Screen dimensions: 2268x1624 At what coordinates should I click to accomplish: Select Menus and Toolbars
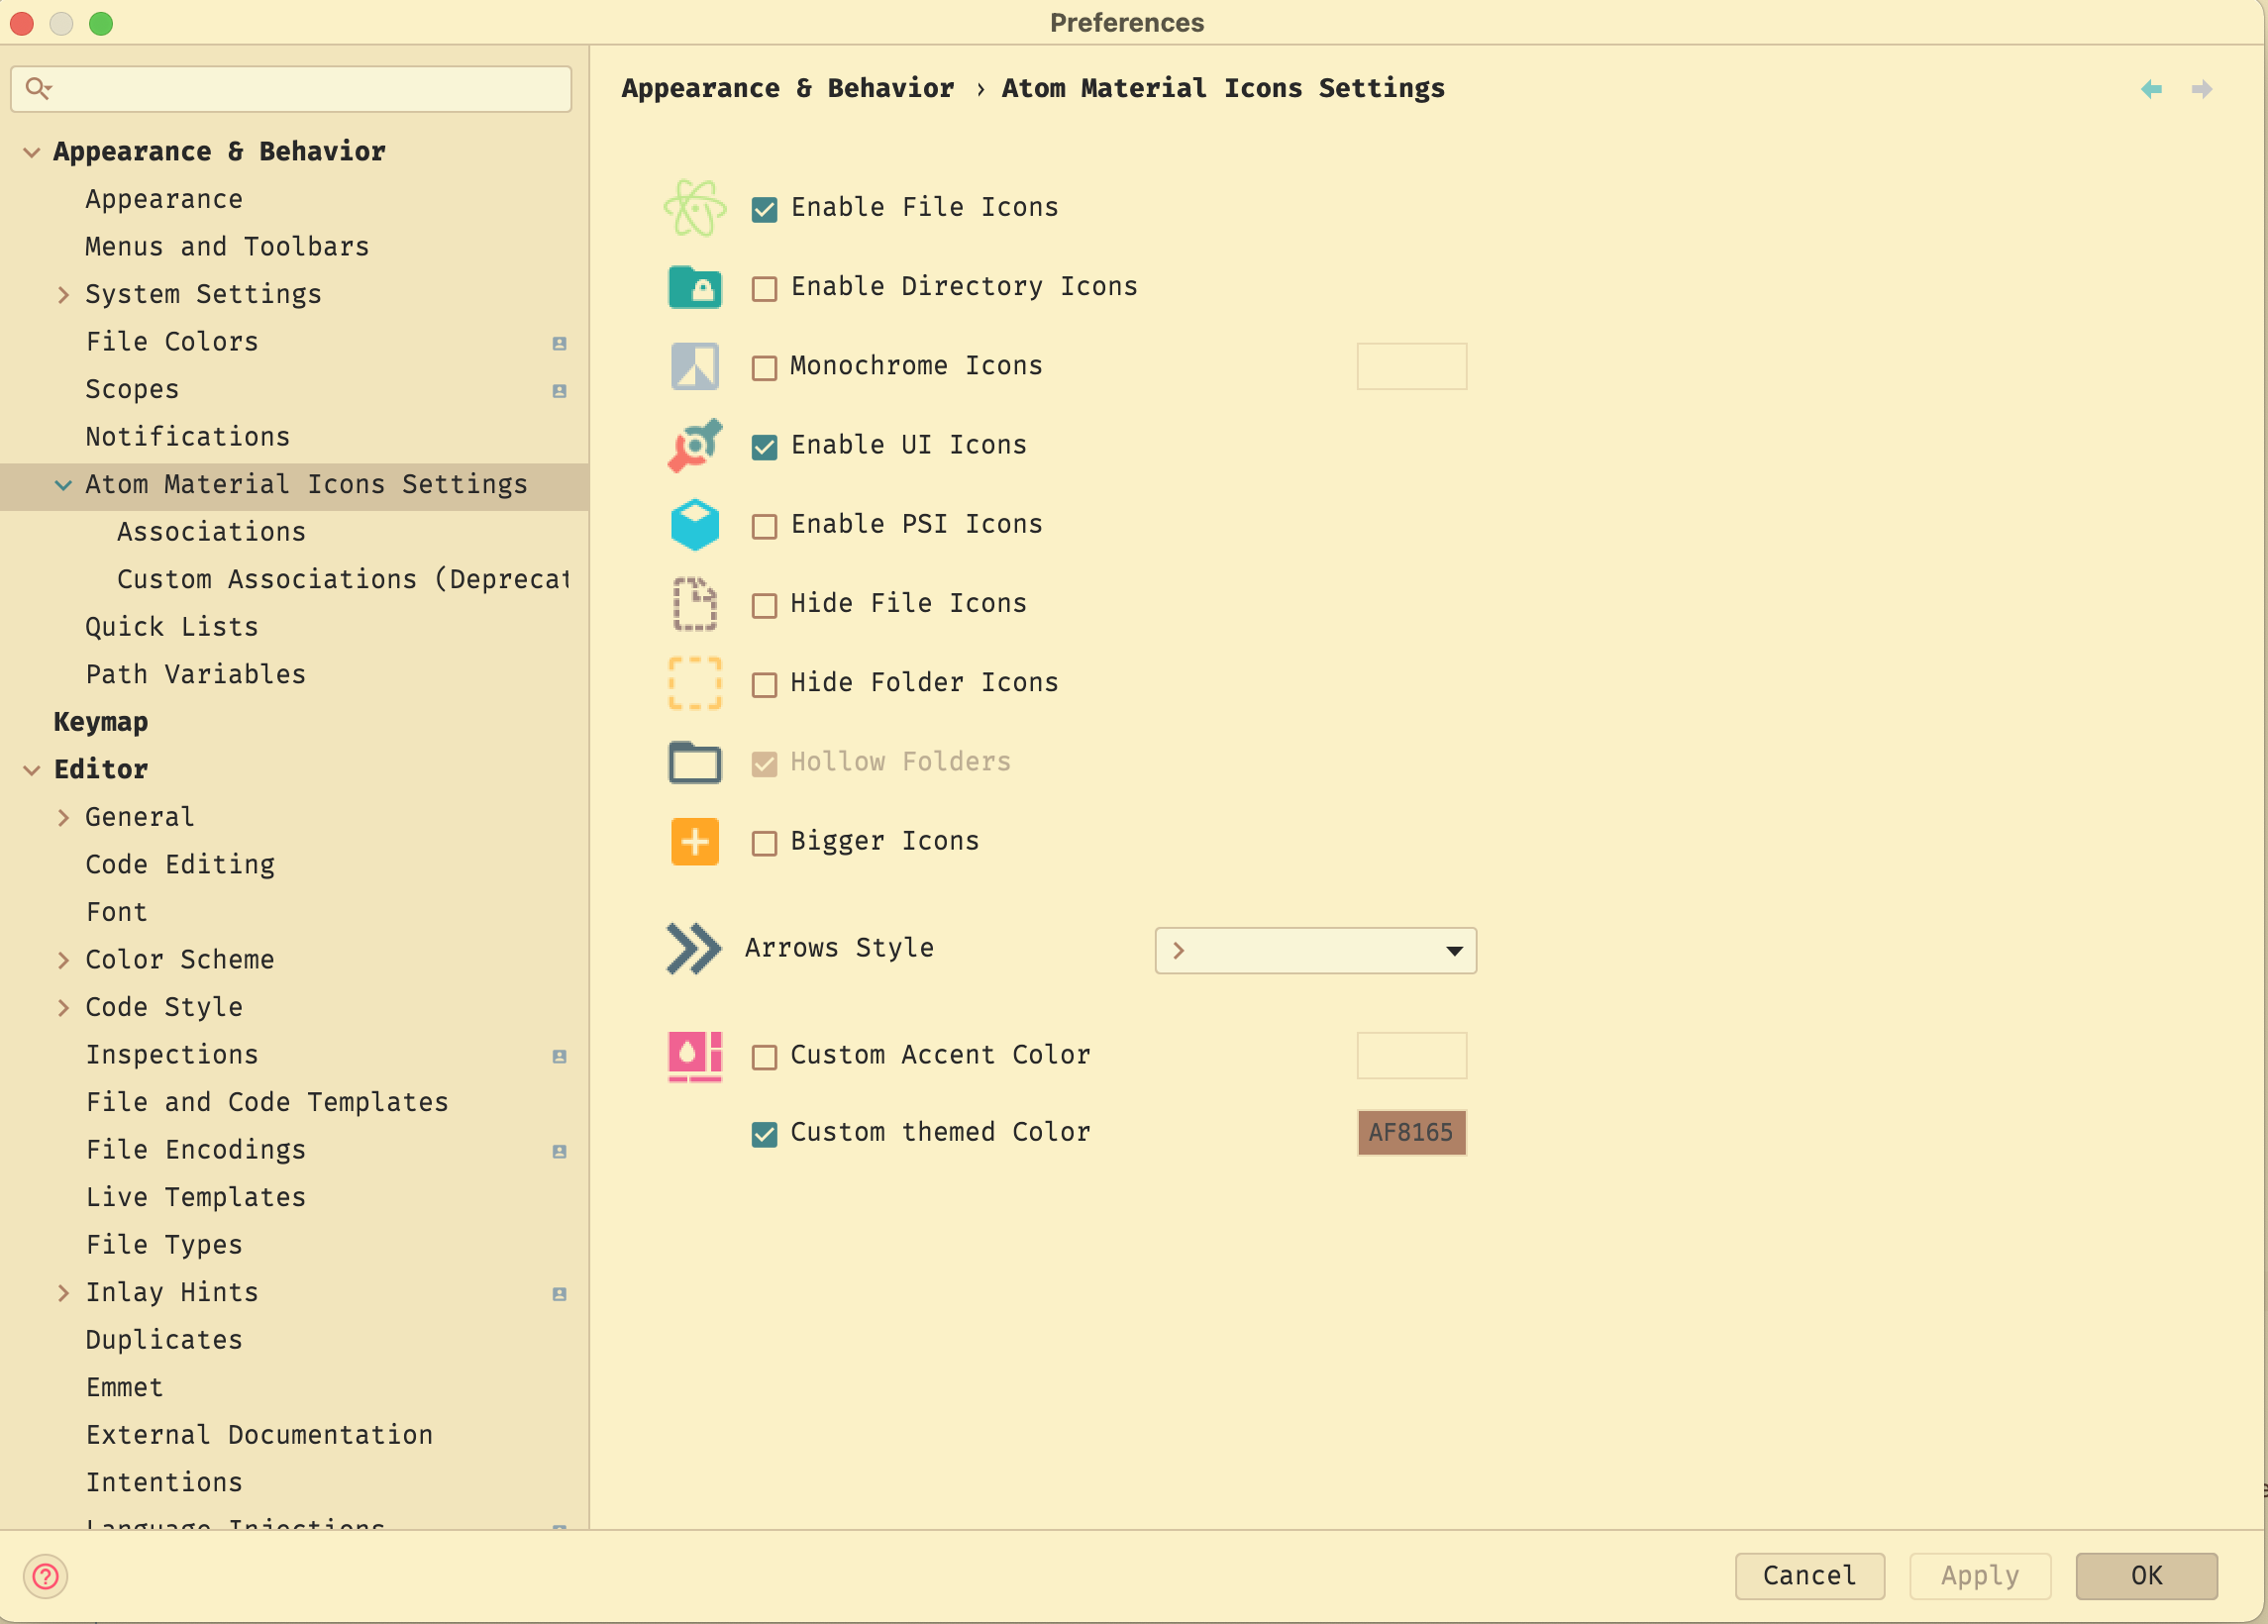227,246
